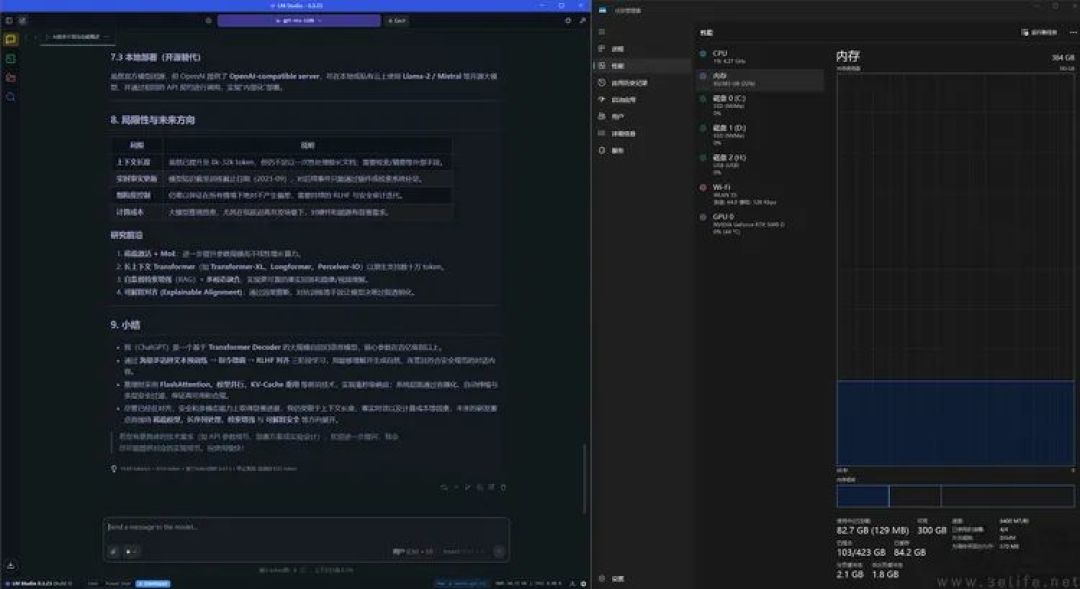Click the '2.1 GB' paged pool value
Screen dimensions: 1080x589
click(849, 574)
